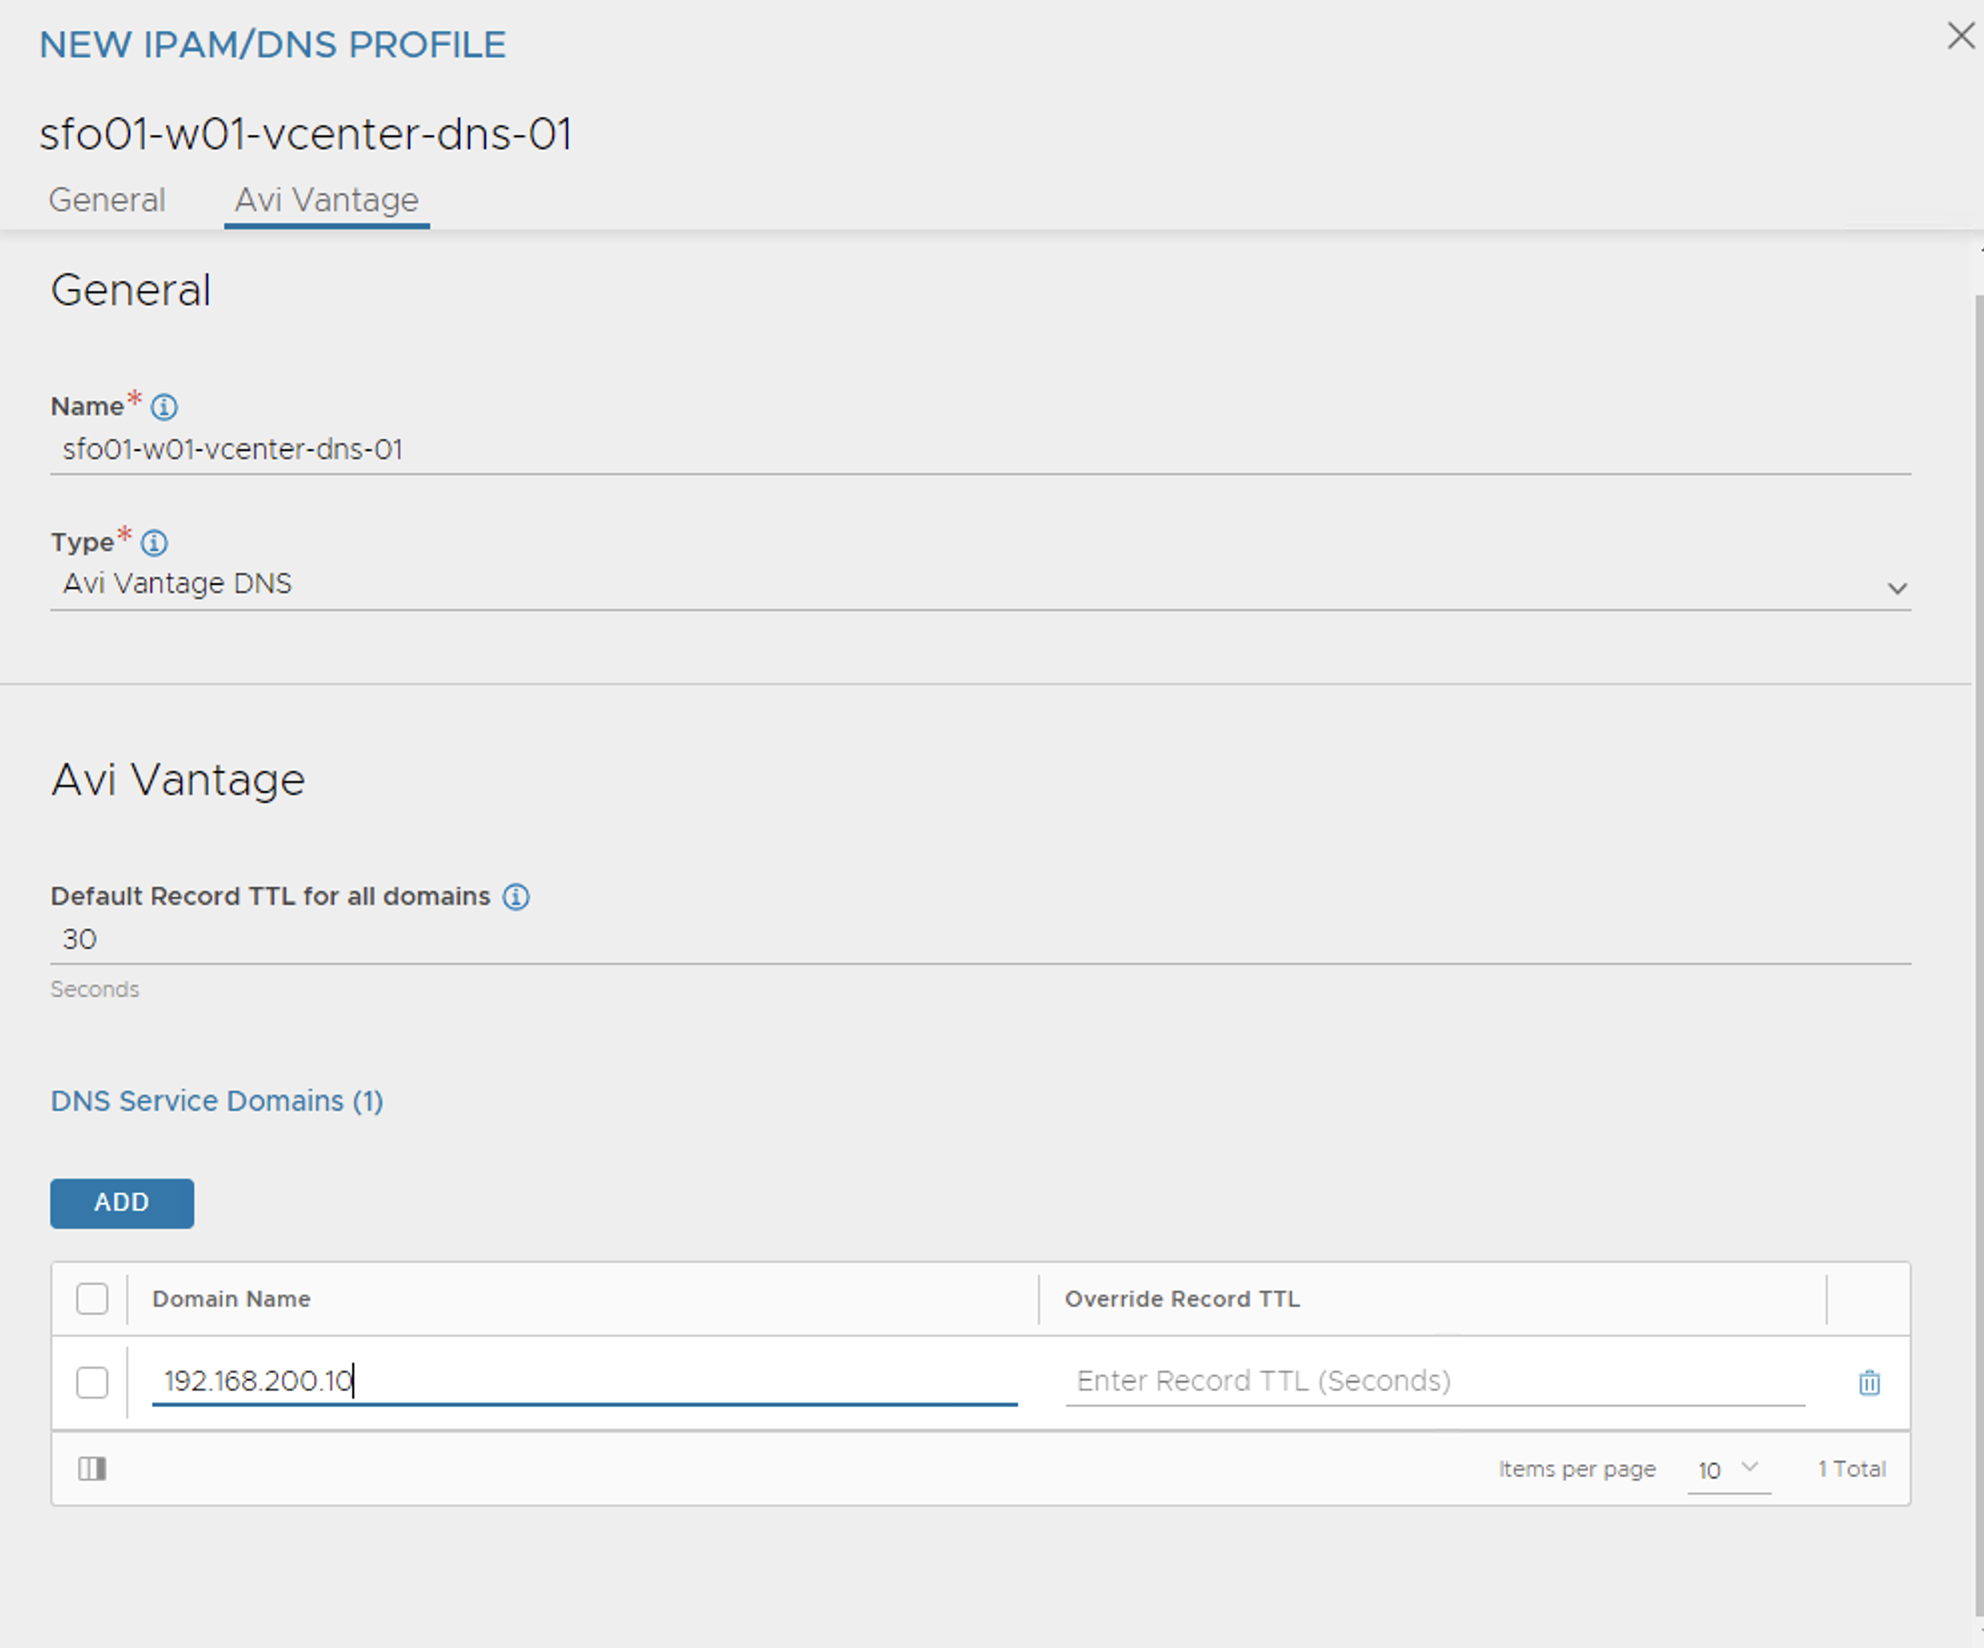
Task: Focus the Default Record TTL field
Action: coord(980,940)
